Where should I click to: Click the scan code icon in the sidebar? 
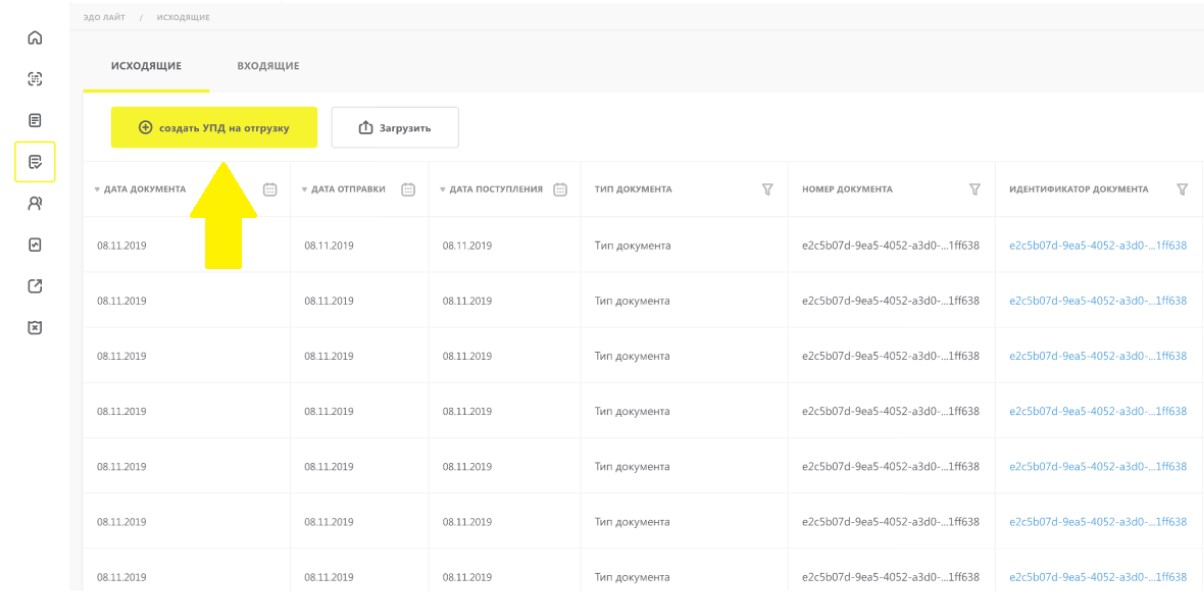[34, 78]
